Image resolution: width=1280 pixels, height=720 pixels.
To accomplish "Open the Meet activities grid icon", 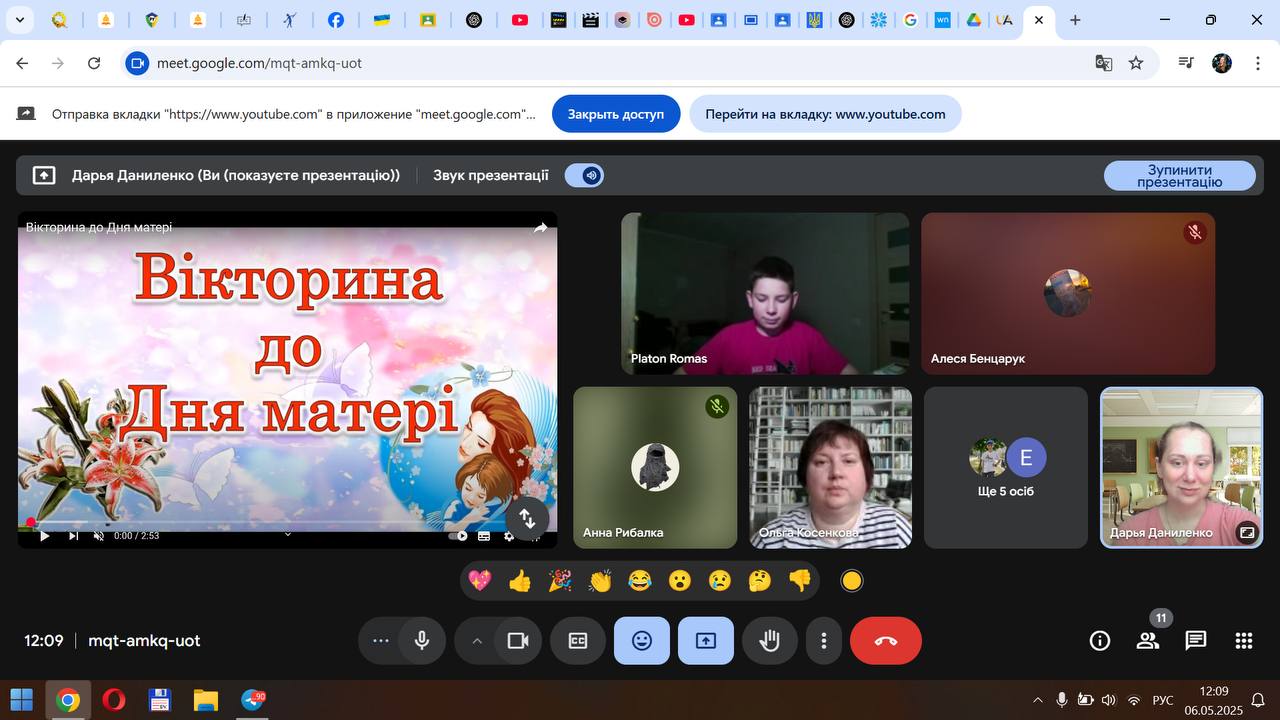I will (x=1243, y=641).
